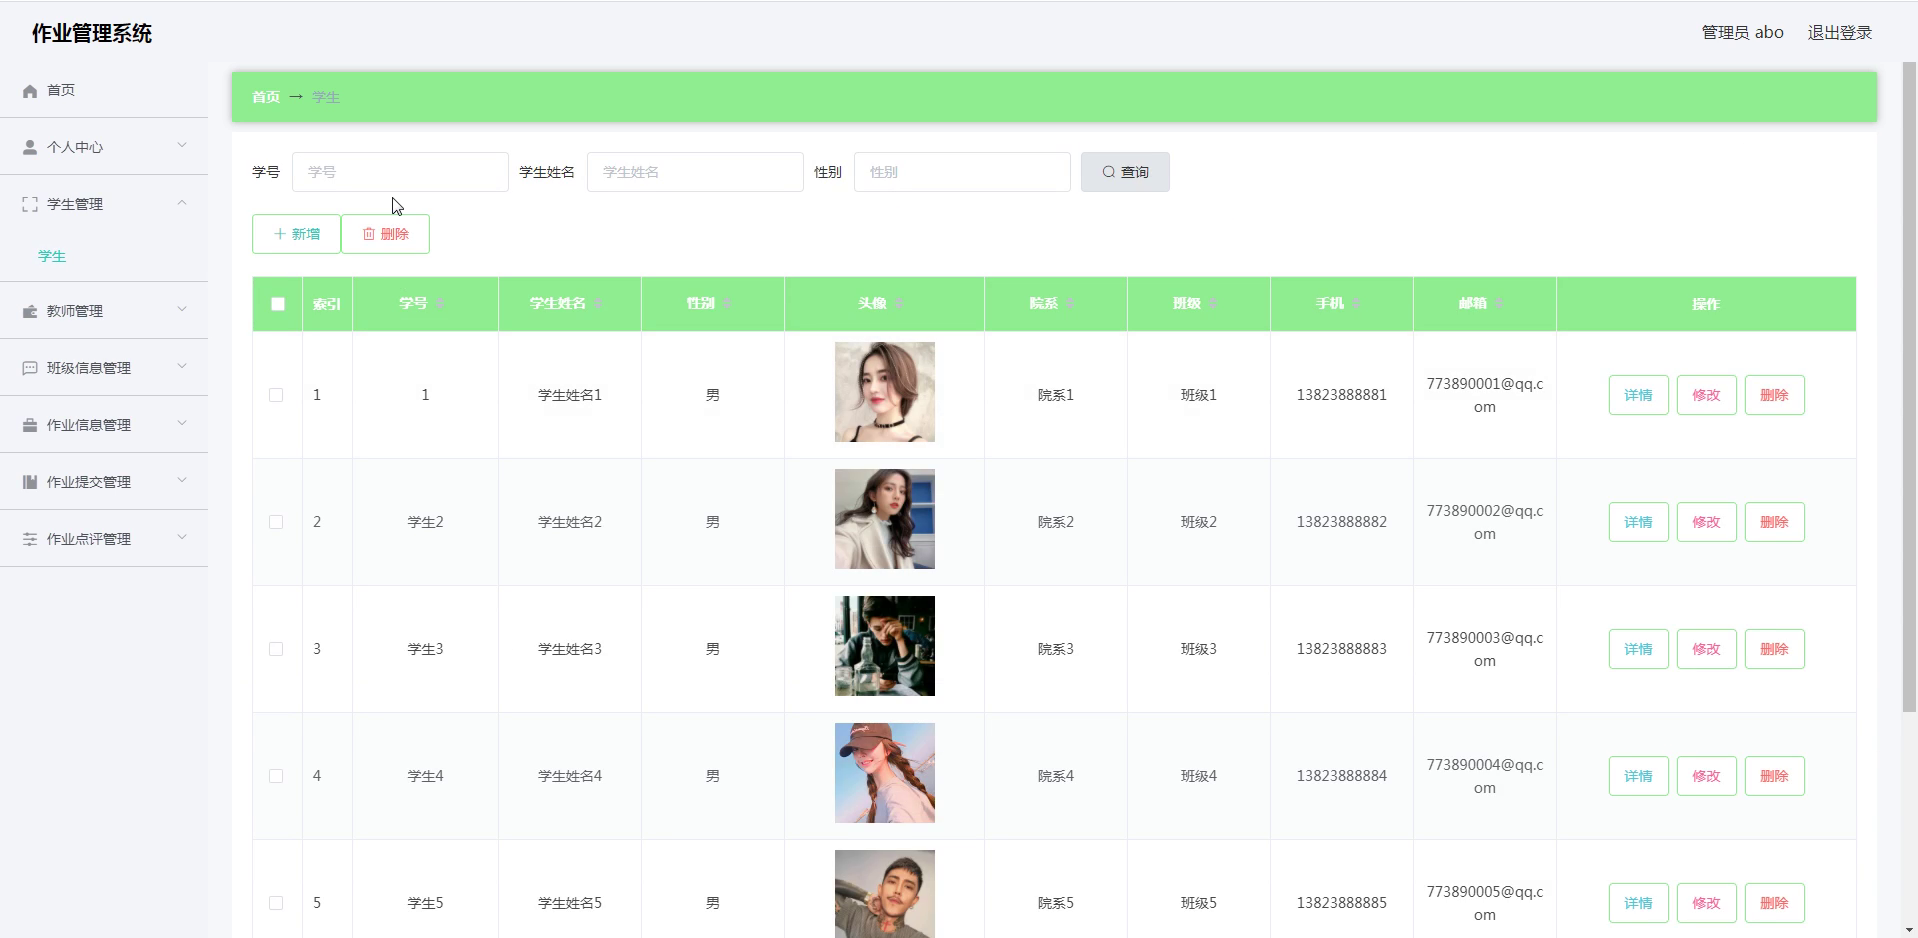Toggle the select-all checkbox in table header
The height and width of the screenshot is (938, 1918).
click(x=278, y=304)
